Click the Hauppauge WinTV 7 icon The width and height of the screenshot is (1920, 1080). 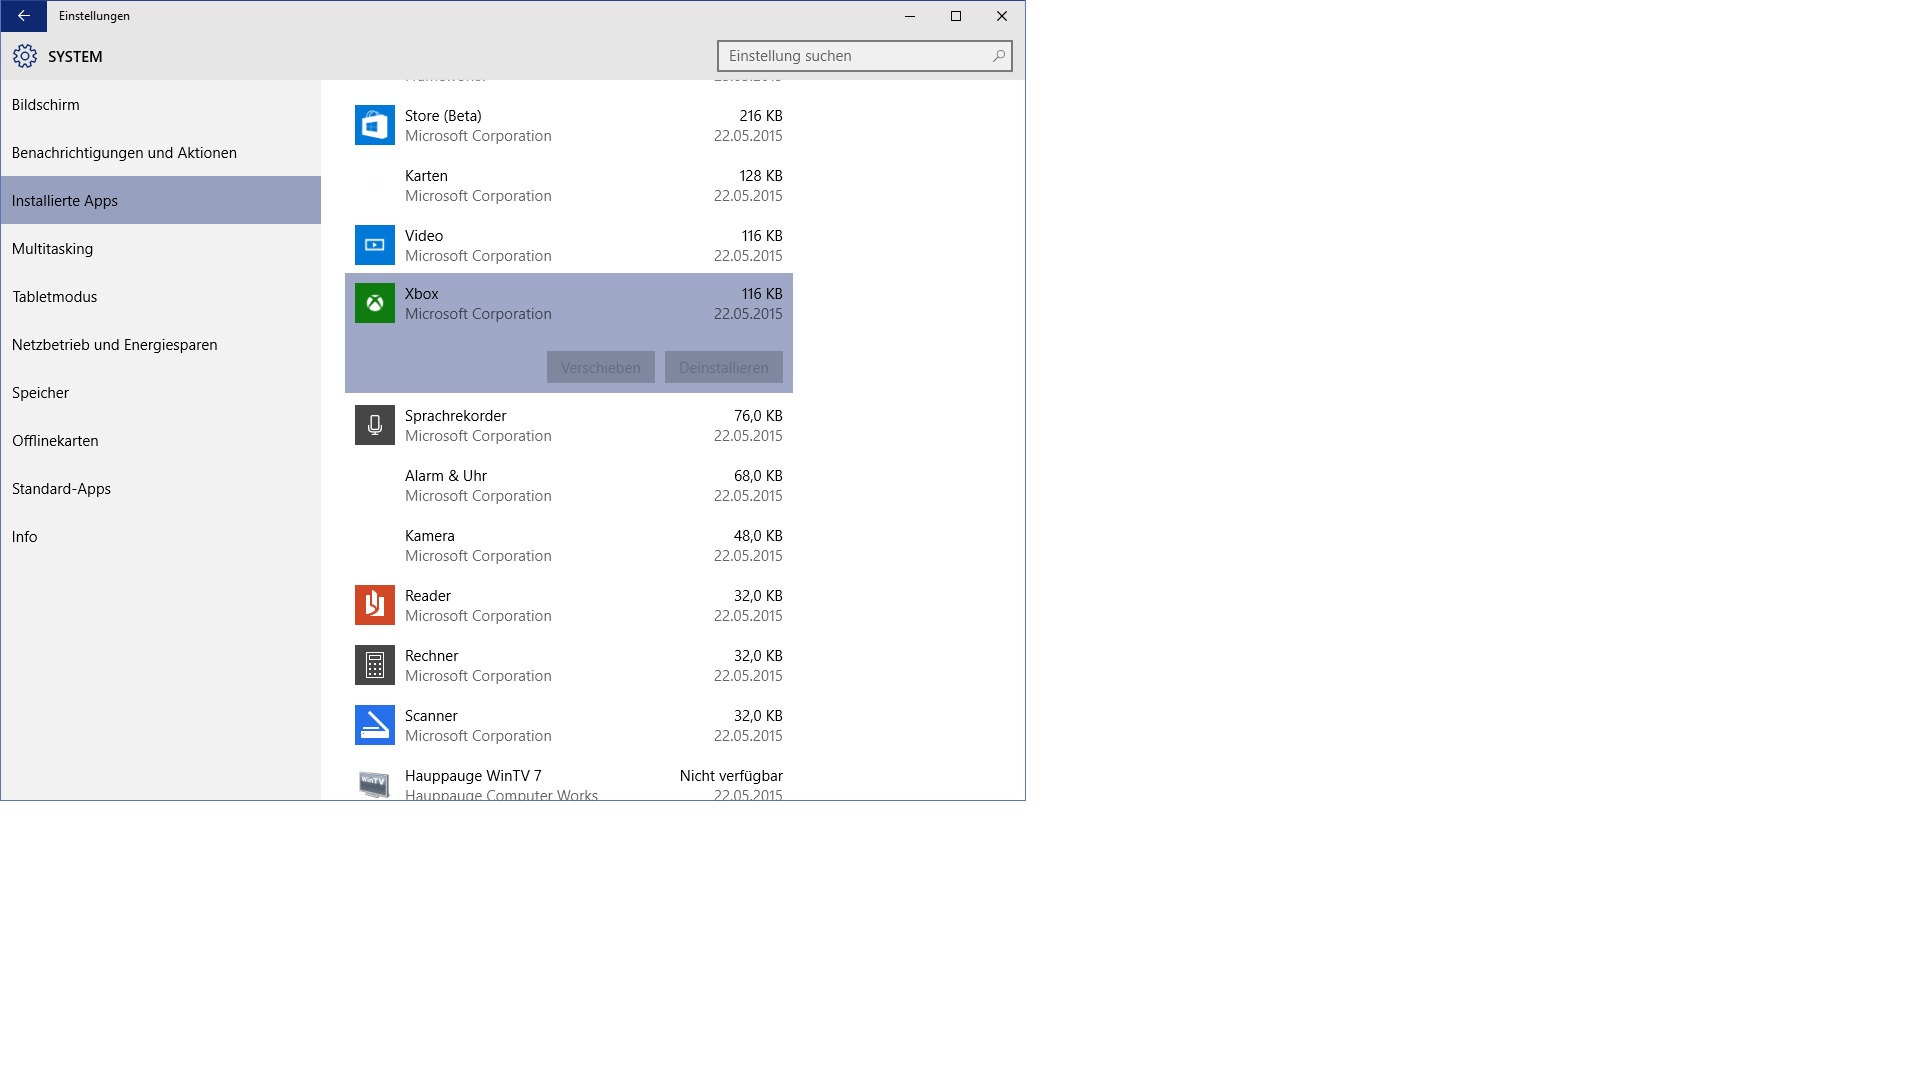pyautogui.click(x=374, y=784)
